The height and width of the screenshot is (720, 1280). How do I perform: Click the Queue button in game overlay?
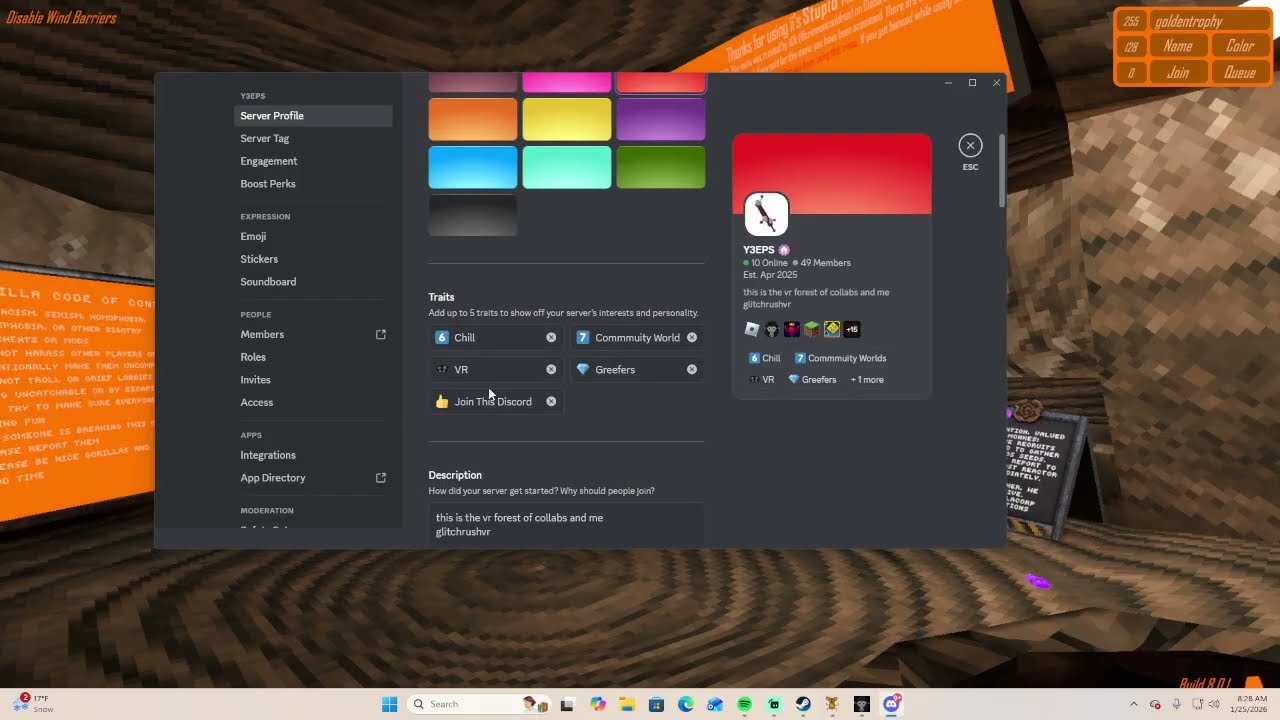tap(1240, 72)
